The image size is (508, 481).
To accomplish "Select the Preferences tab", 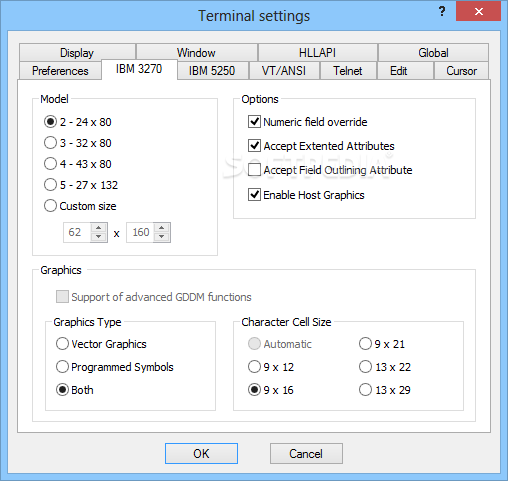I will 60,71.
